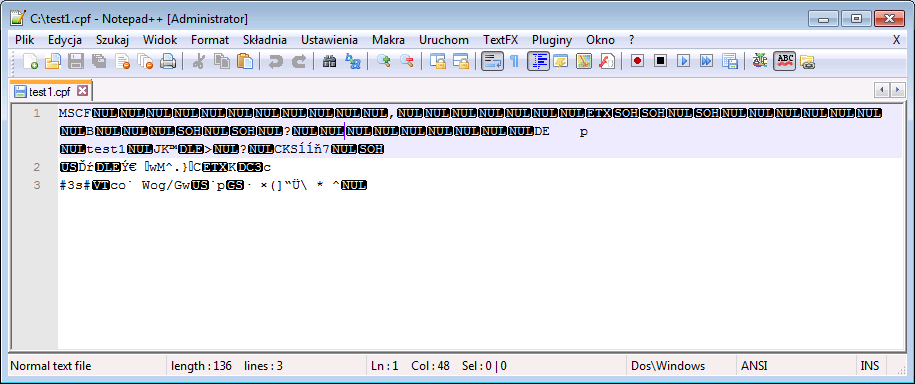Toggle the ABC spell check button
915x384 pixels.
pos(785,61)
